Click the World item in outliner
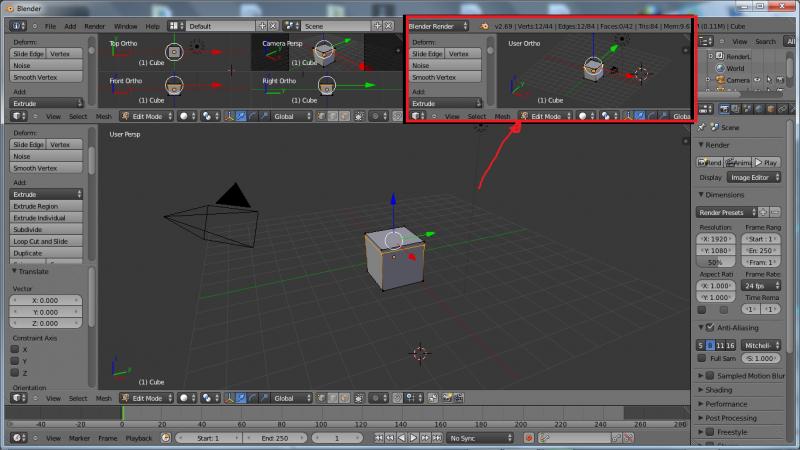The image size is (800, 450). (735, 68)
